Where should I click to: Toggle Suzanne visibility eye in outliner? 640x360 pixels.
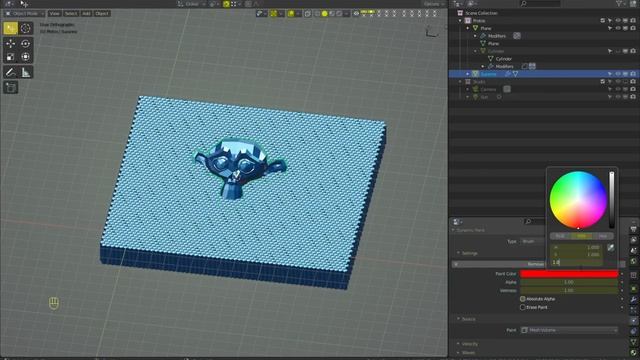pyautogui.click(x=618, y=74)
